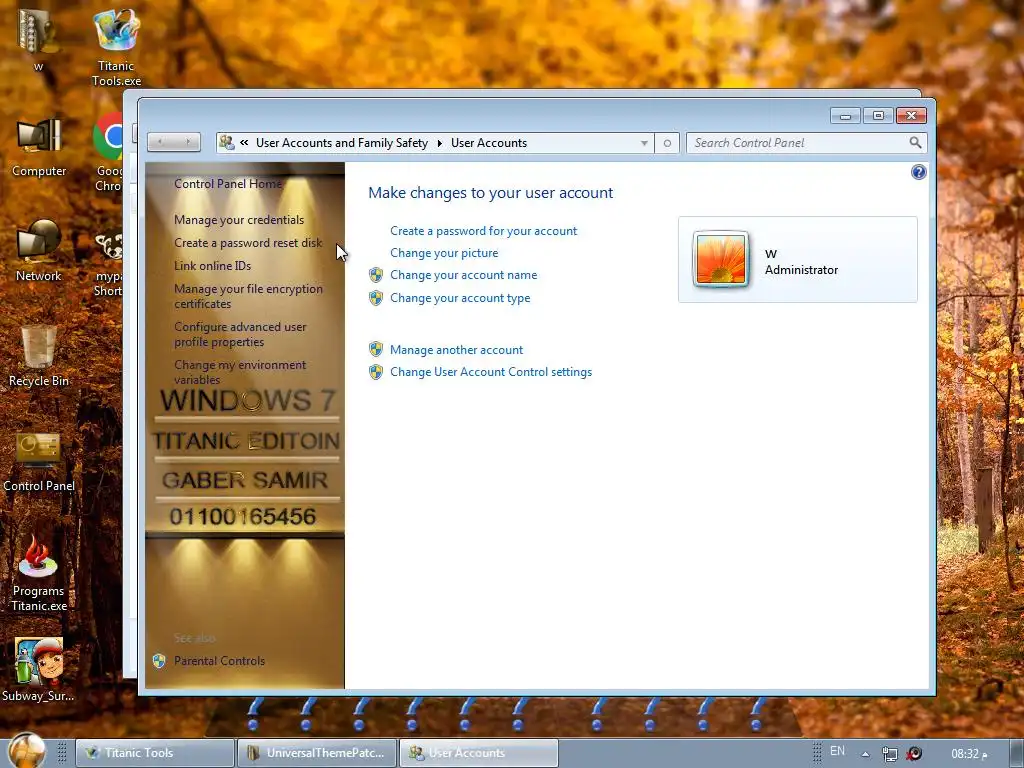The image size is (1024, 768).
Task: Minimize the User Accounts window
Action: click(x=845, y=116)
